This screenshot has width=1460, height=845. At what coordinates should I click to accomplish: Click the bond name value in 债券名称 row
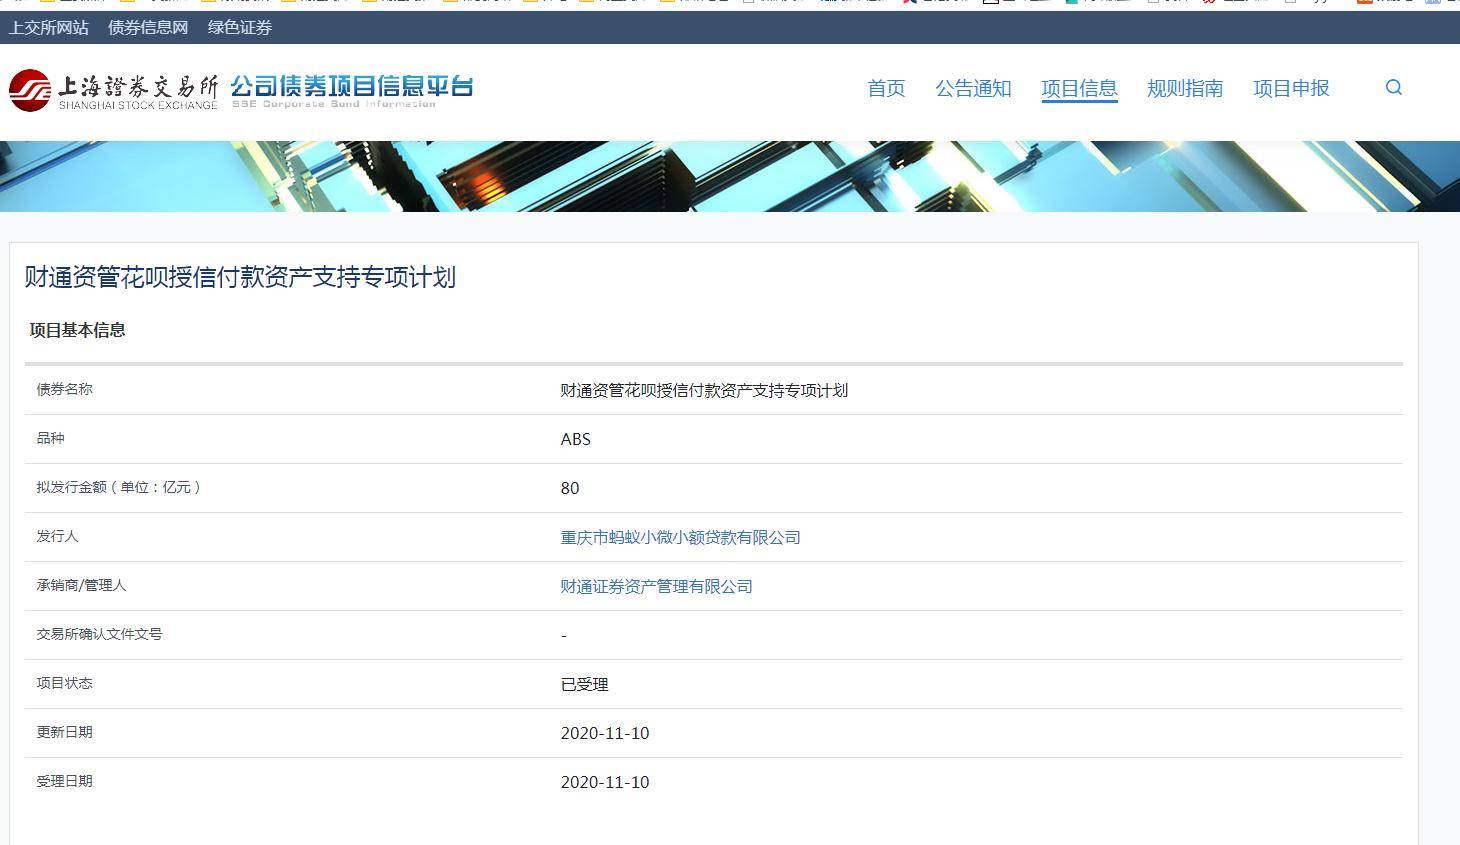704,391
